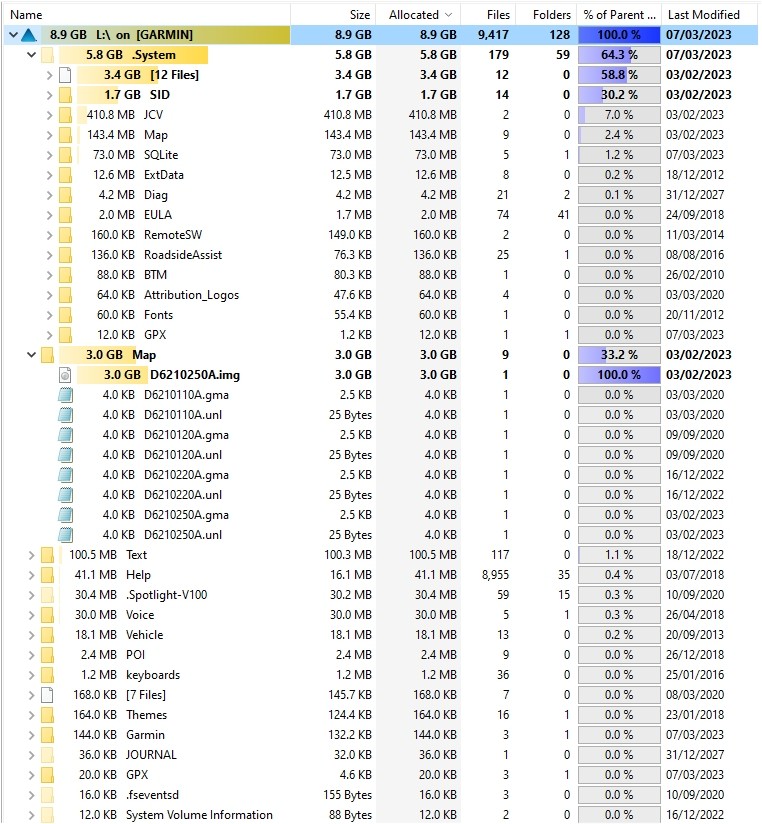Click the D6210120A.unl file icon
Image resolution: width=762 pixels, height=824 pixels.
65,455
